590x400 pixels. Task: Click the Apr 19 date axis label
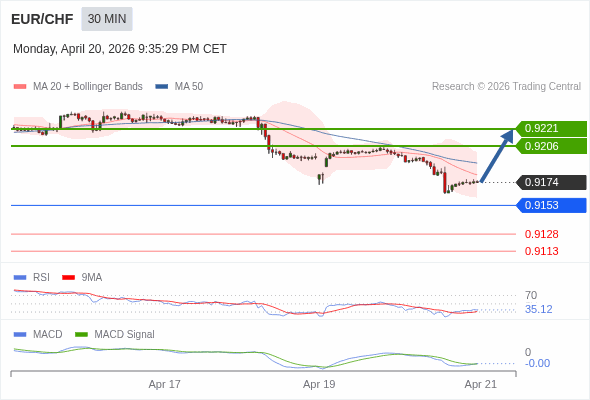click(x=319, y=385)
